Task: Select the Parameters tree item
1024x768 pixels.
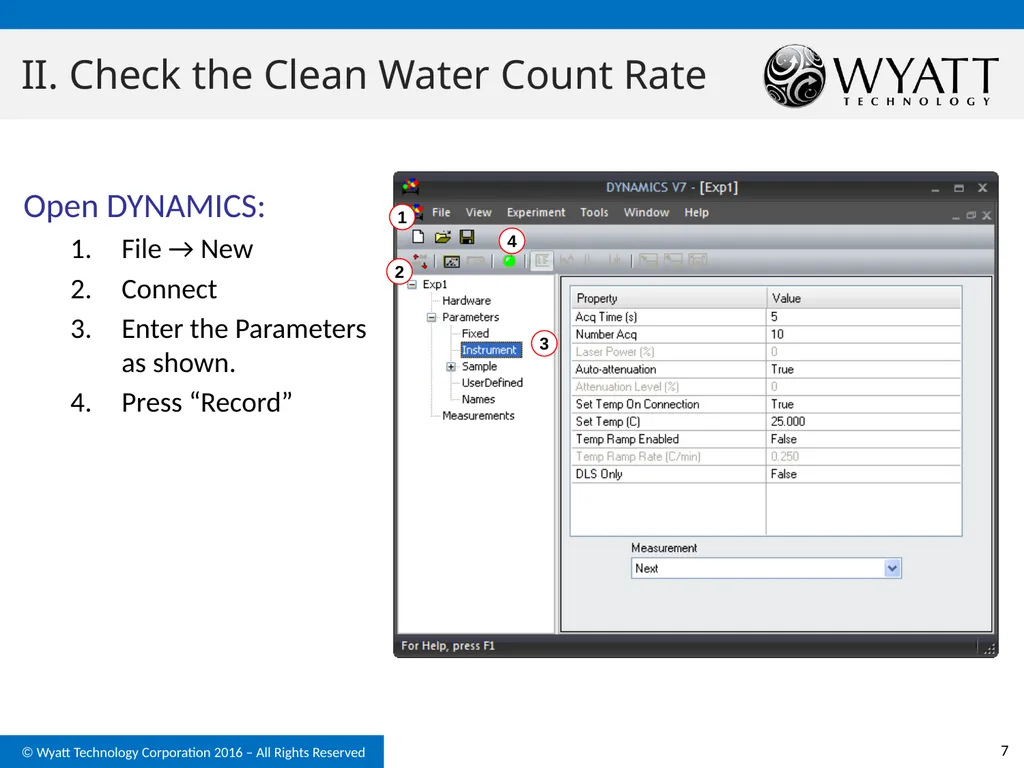Action: click(x=470, y=317)
